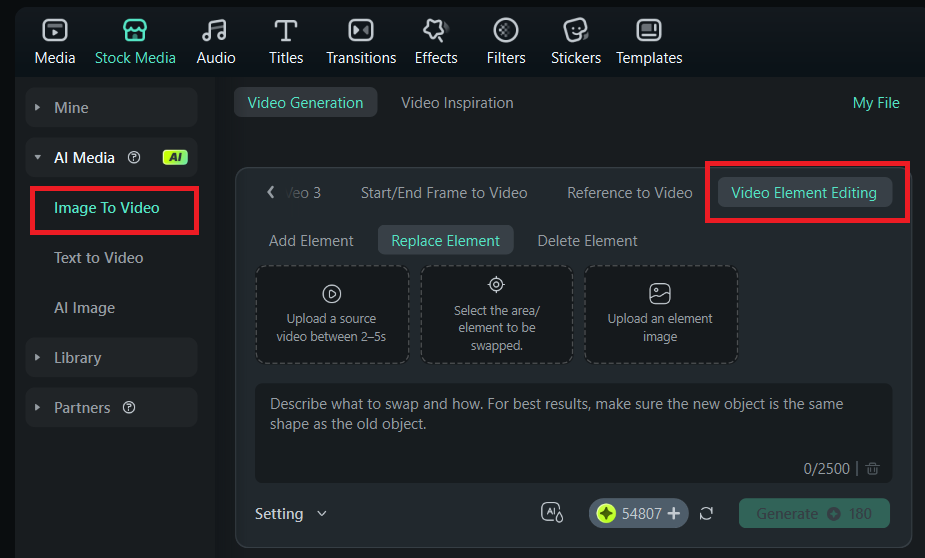925x558 pixels.
Task: Click the Upload a source video box
Action: (x=332, y=314)
